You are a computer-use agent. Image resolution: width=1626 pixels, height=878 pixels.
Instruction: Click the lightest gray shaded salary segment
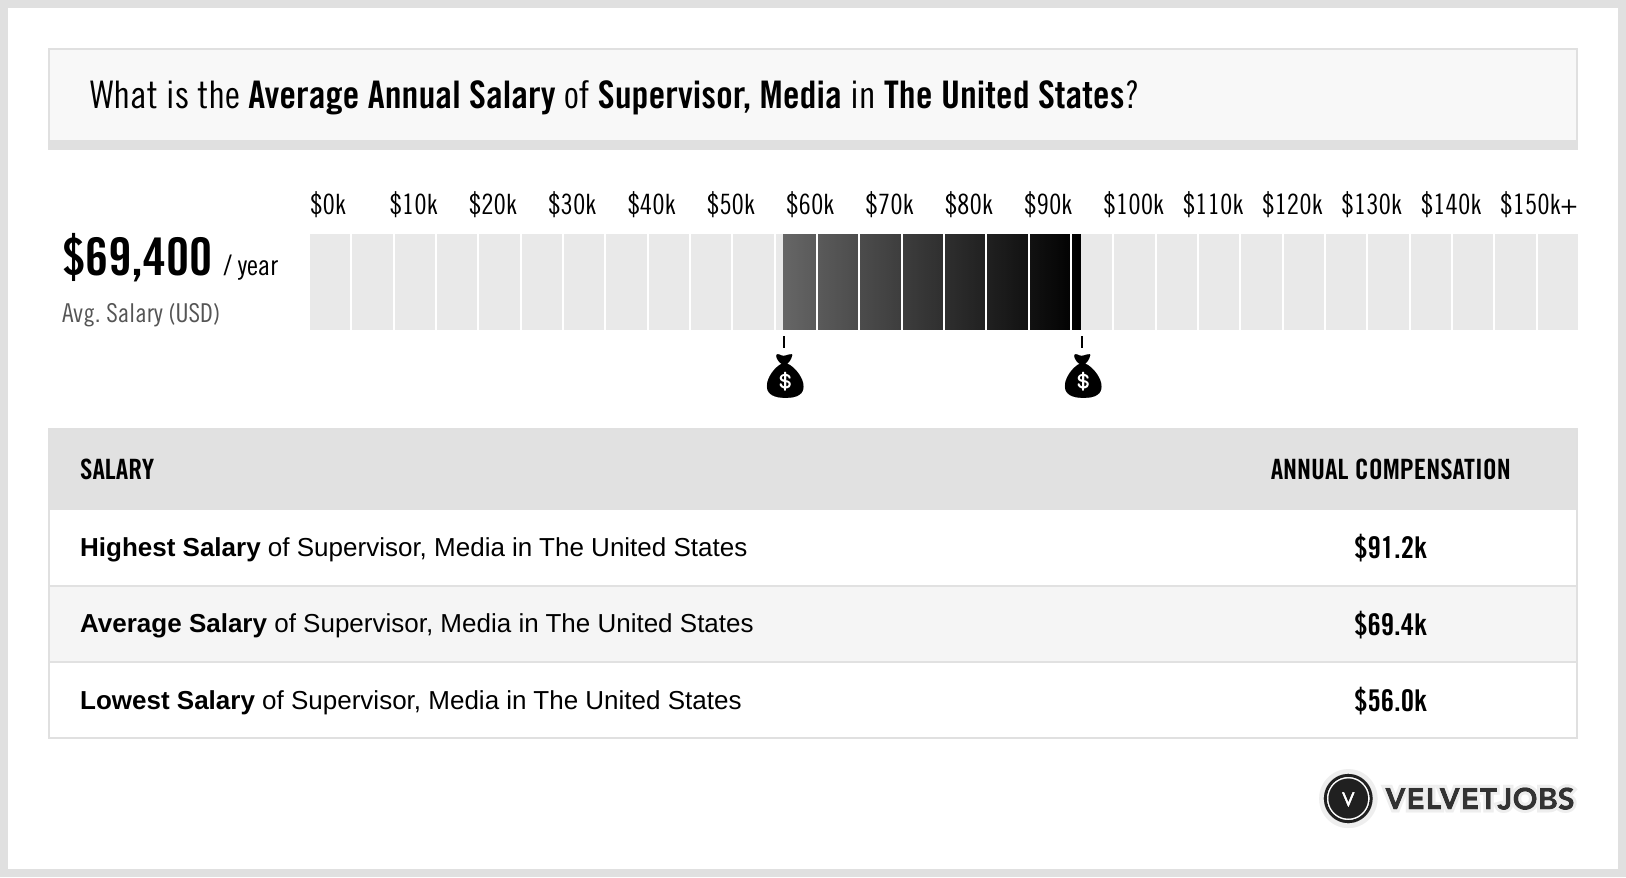coord(799,282)
